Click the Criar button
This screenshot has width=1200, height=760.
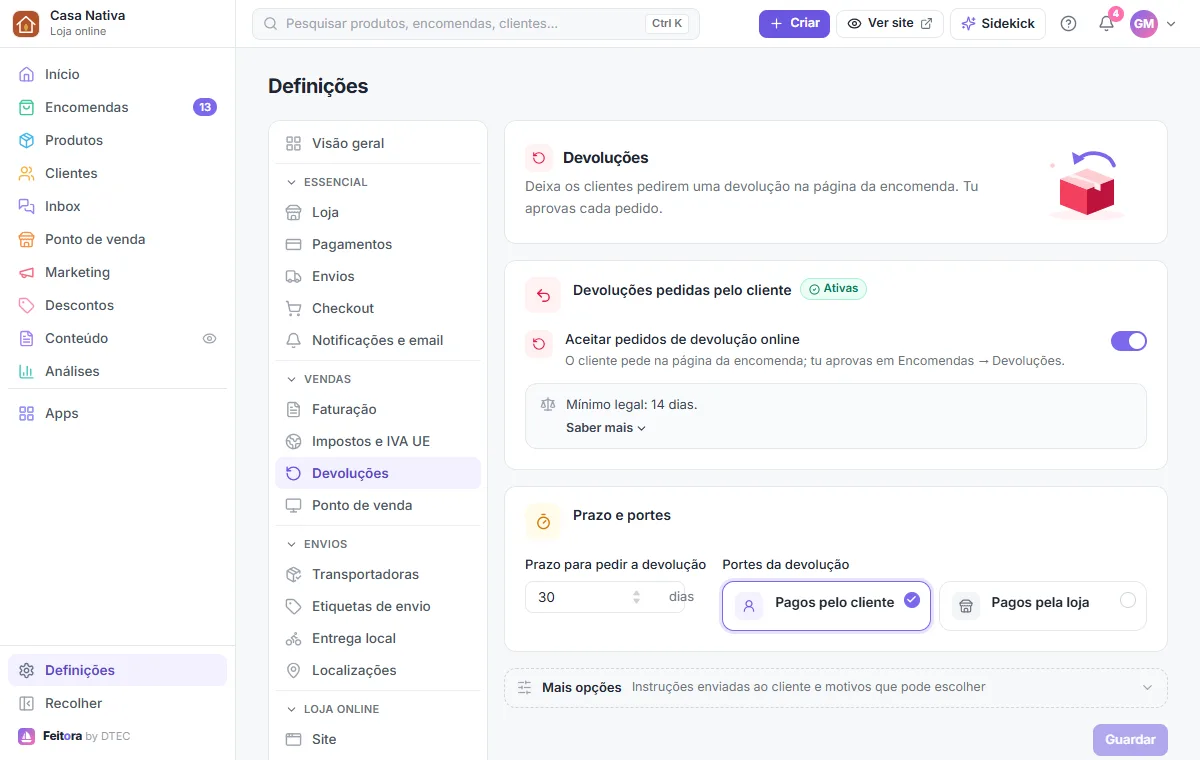[794, 23]
